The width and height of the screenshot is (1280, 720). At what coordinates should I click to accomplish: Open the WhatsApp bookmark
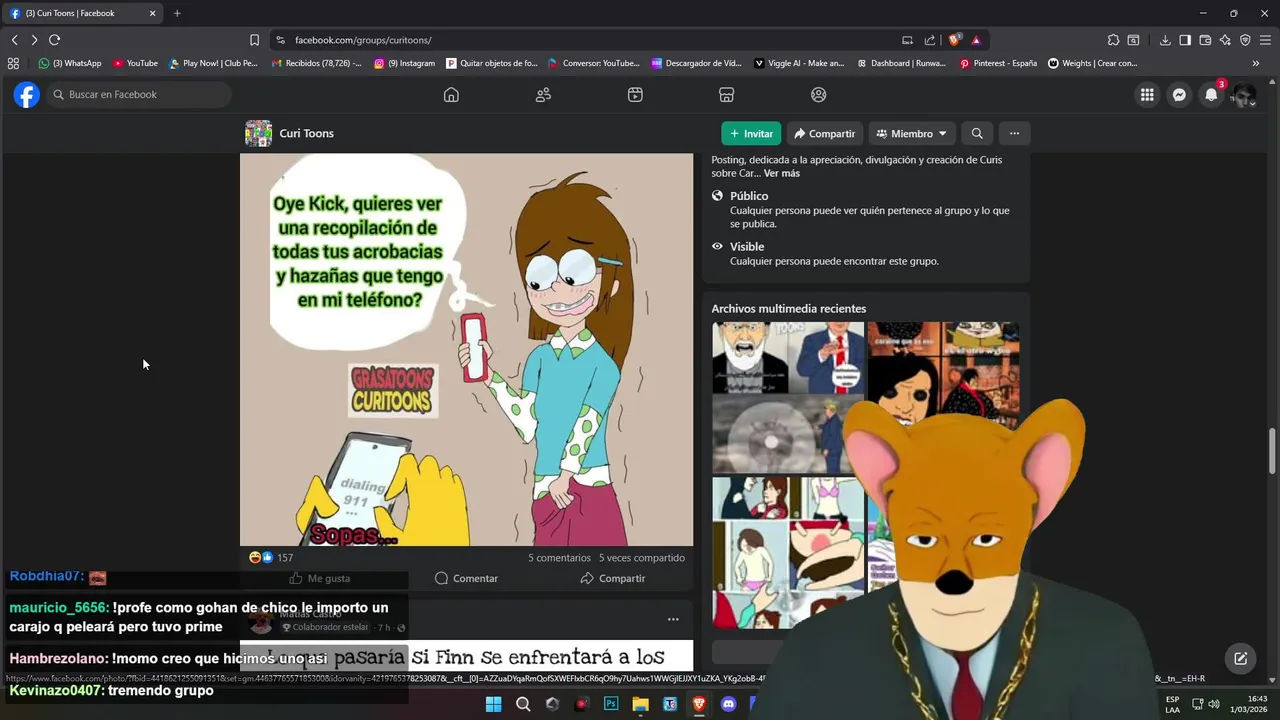pos(70,63)
